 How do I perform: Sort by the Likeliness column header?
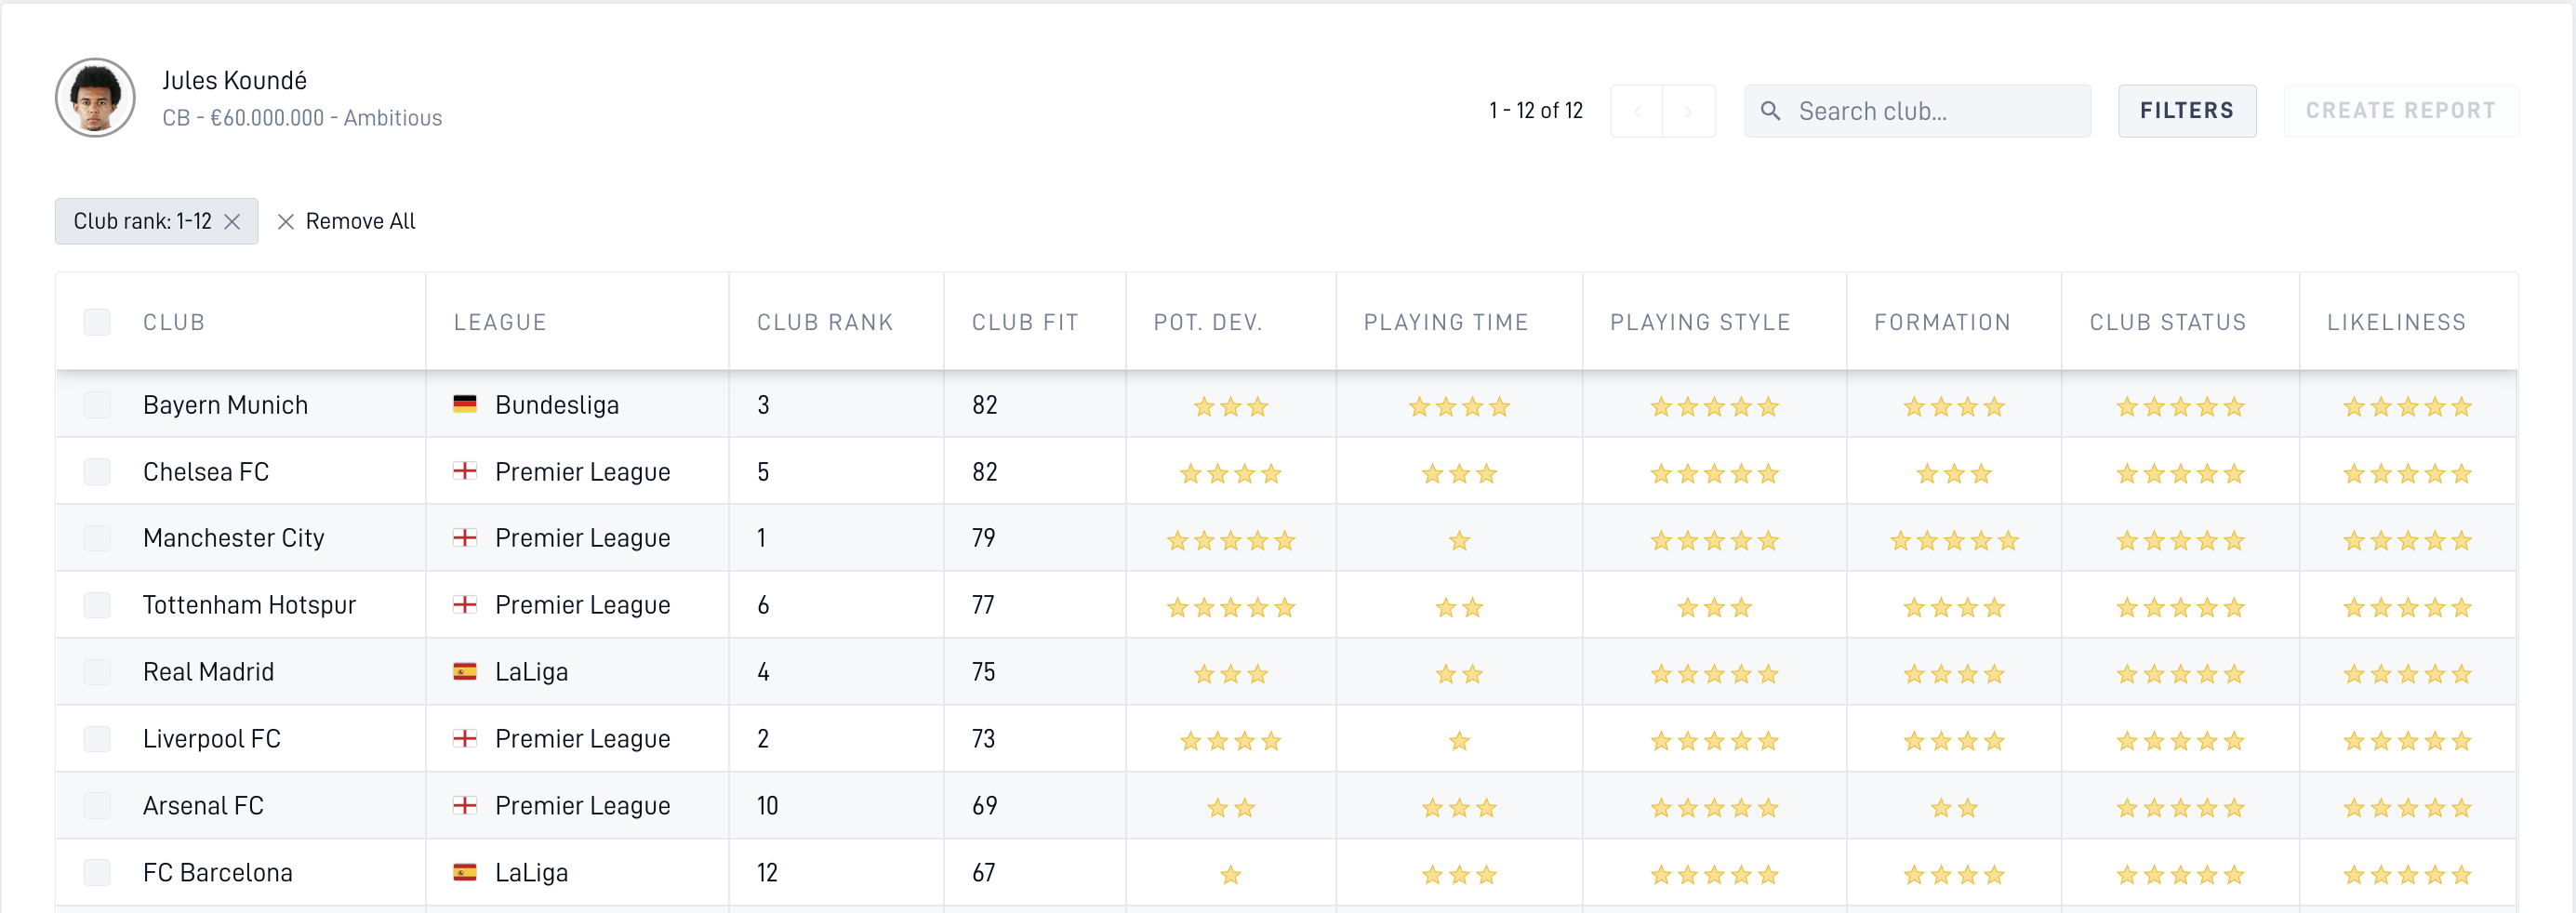pyautogui.click(x=2396, y=322)
